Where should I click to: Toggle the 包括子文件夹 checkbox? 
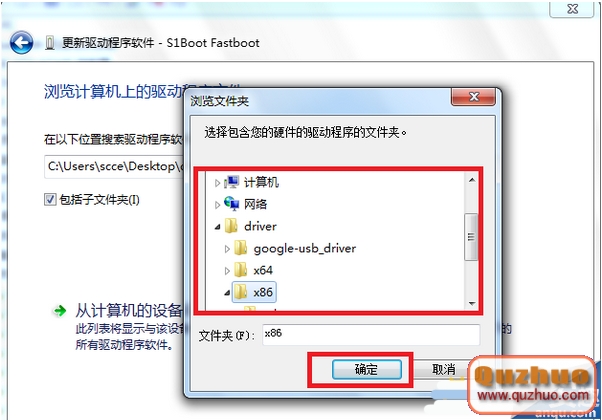tap(50, 200)
